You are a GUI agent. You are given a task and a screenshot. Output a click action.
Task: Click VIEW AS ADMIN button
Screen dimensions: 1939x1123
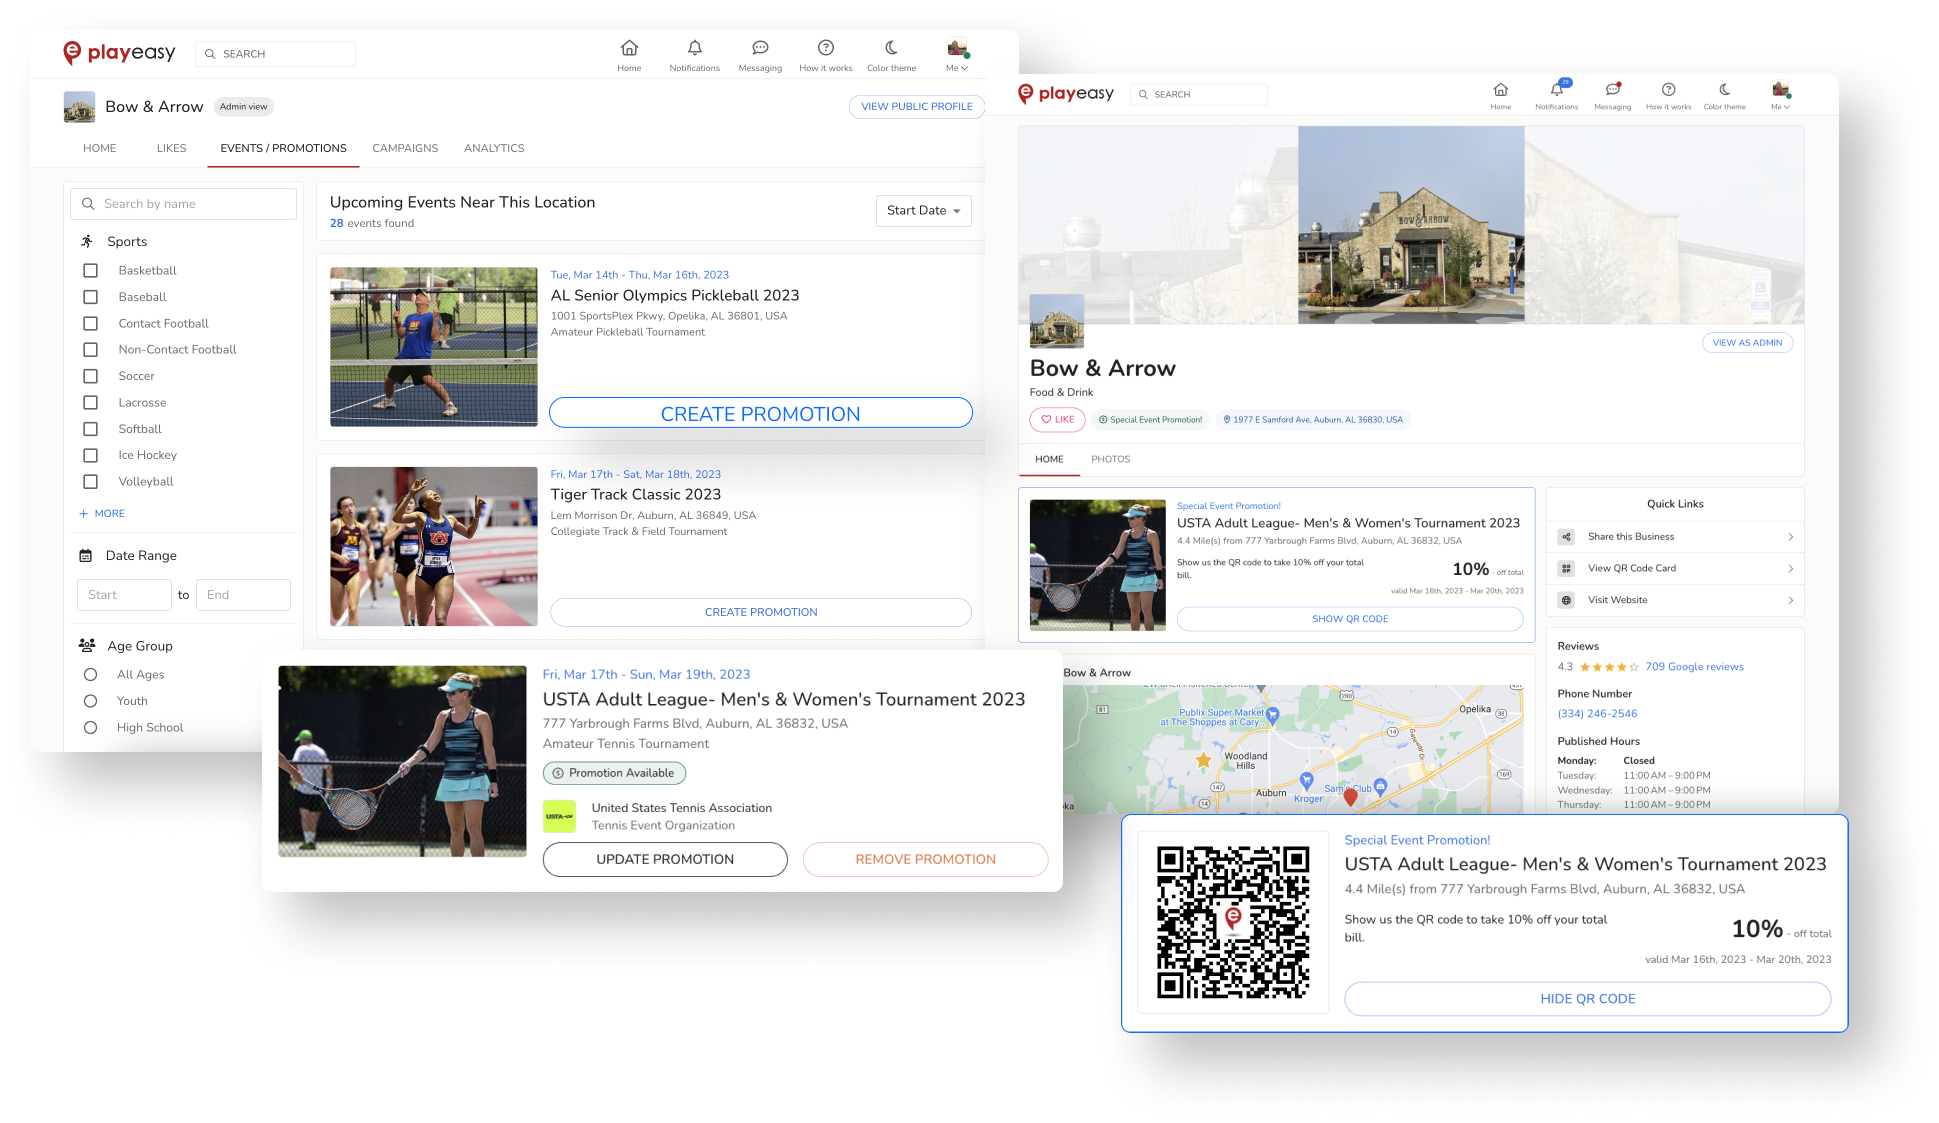(1748, 343)
